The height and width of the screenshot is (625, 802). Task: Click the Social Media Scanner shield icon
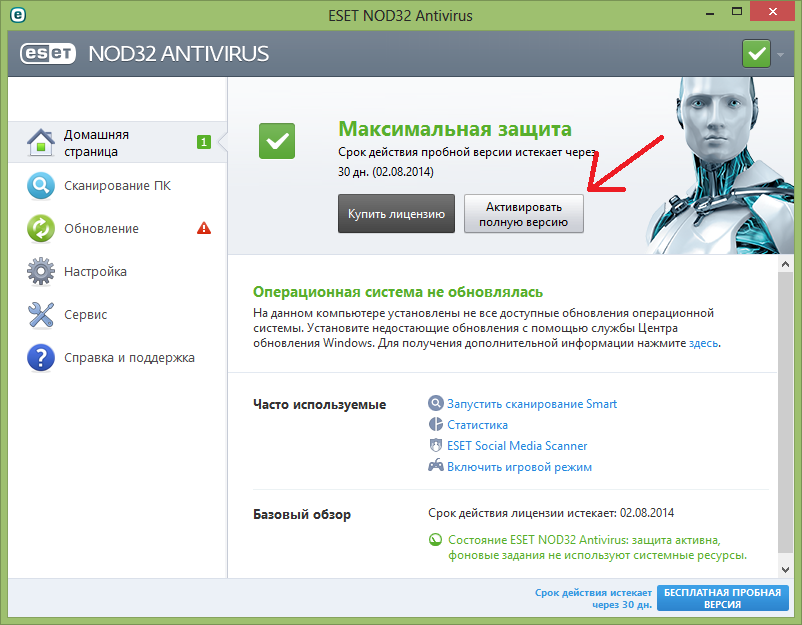[435, 445]
